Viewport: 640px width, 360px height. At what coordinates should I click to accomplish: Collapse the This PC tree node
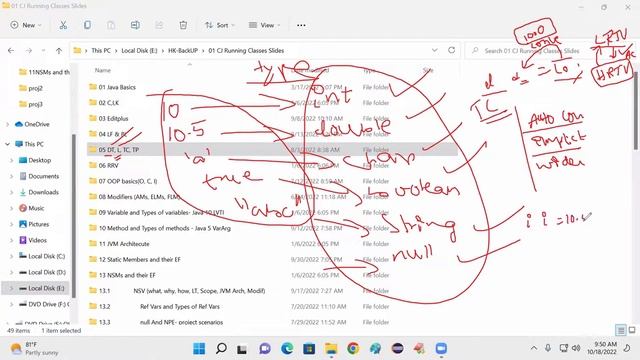pos(8,144)
